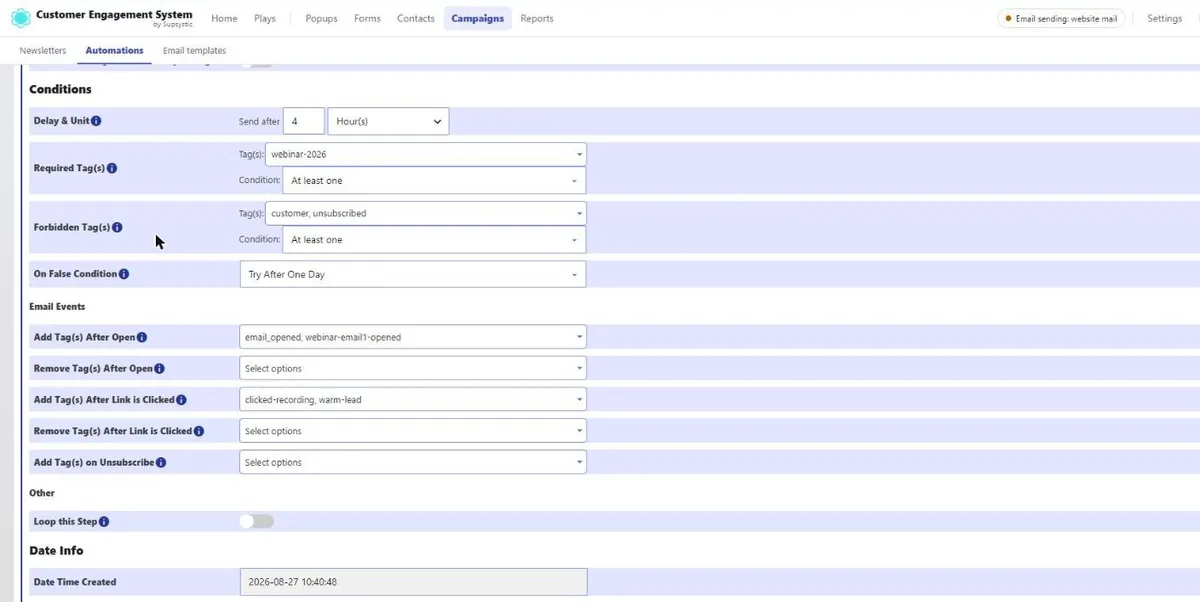
Task: Click the Email Events subheading text
Action: pyautogui.click(x=57, y=306)
